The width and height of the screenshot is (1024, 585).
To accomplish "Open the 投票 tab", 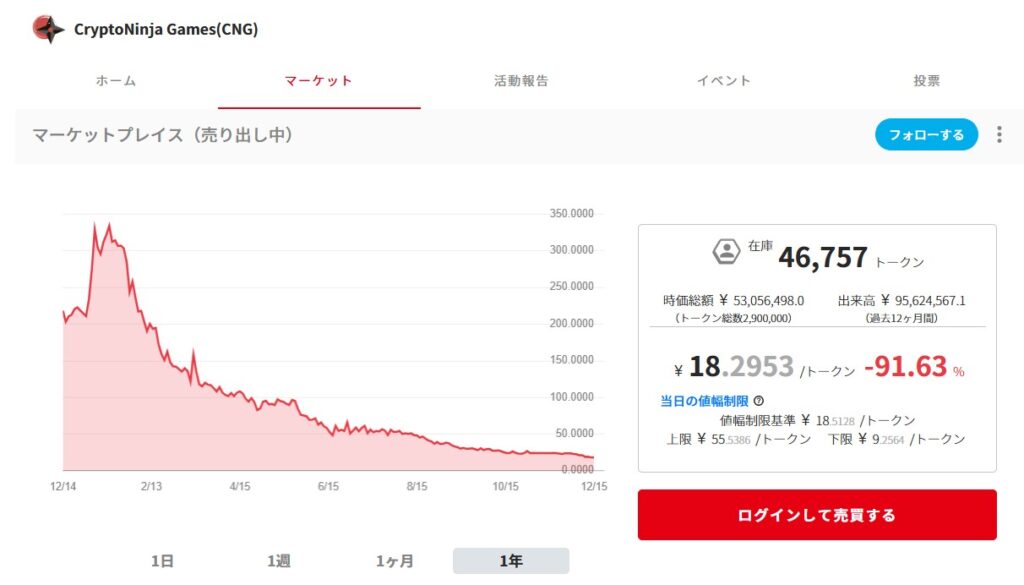I will (926, 81).
